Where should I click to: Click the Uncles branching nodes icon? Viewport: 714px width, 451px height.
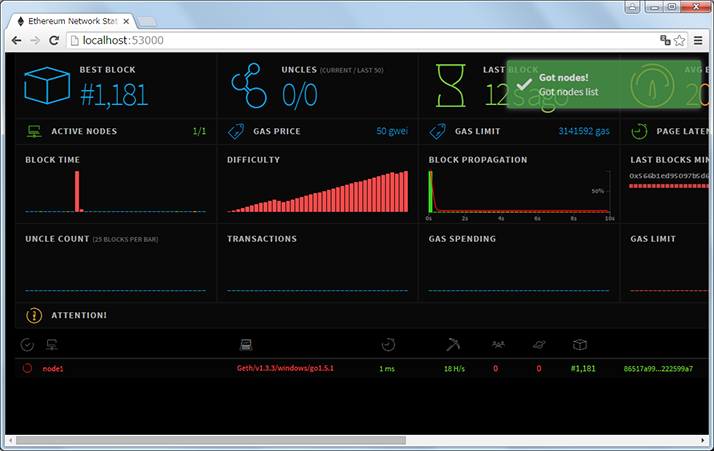click(250, 88)
